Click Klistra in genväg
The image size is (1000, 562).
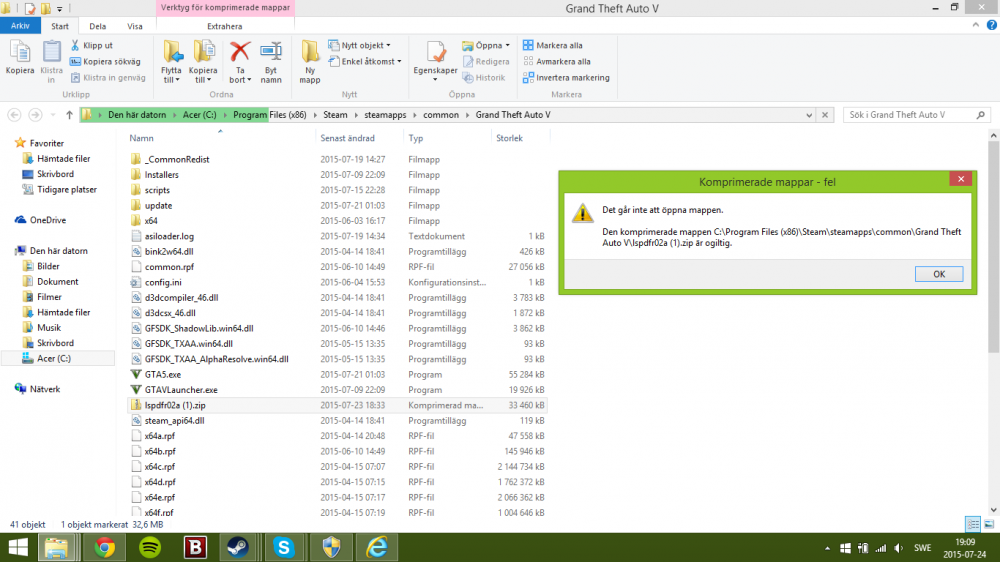tap(108, 77)
